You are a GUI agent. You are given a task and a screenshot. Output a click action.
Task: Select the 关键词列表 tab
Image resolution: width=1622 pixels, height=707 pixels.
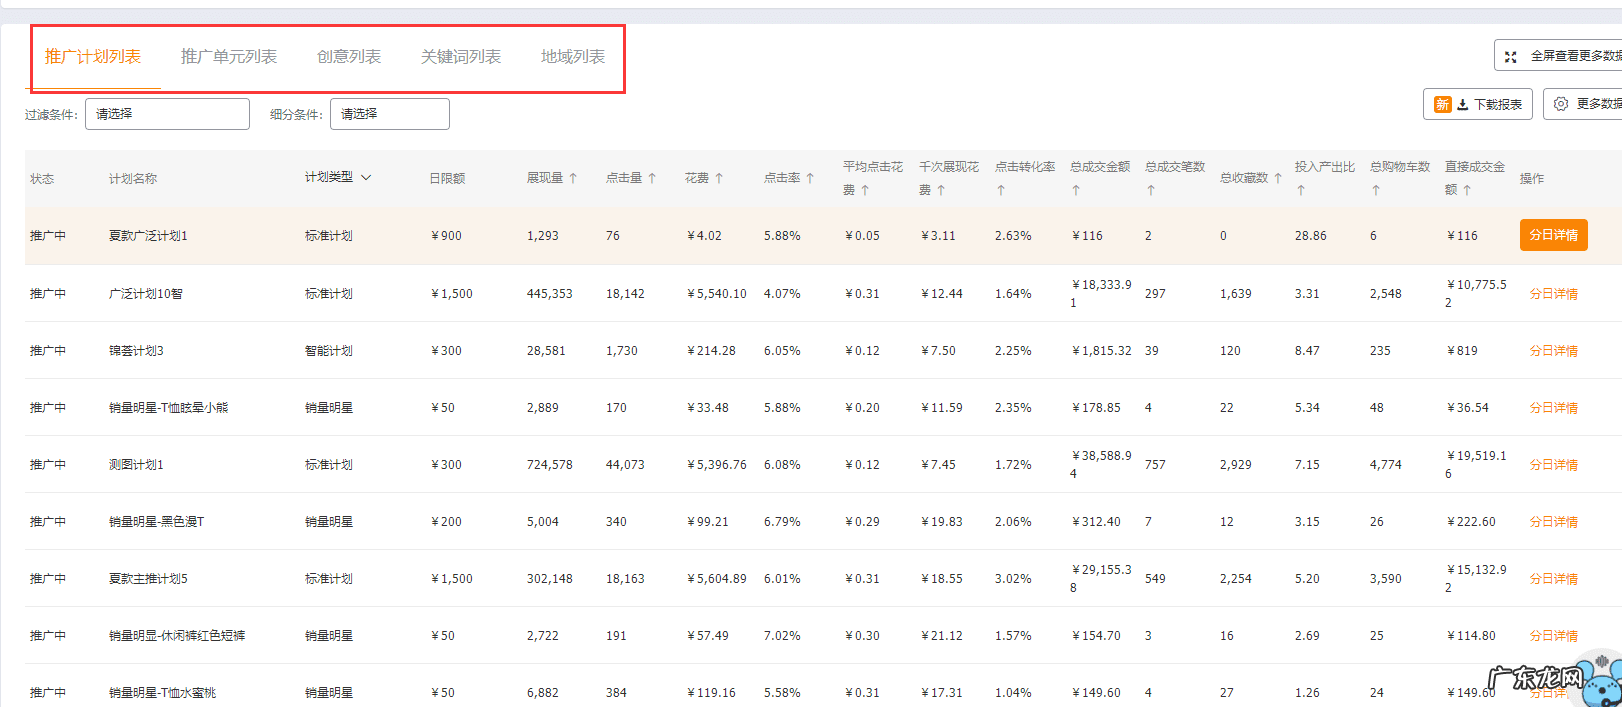click(461, 57)
